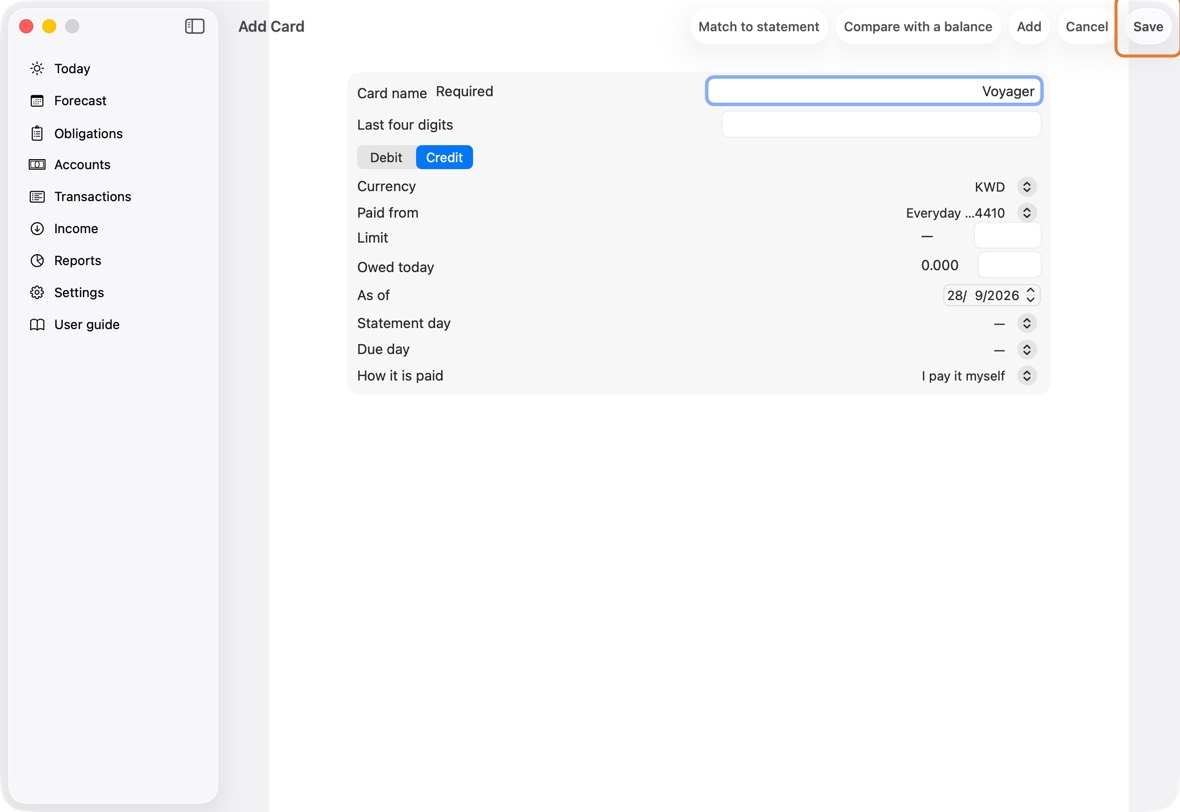Click the Income arrow-circle icon
The width and height of the screenshot is (1180, 812).
coord(37,229)
